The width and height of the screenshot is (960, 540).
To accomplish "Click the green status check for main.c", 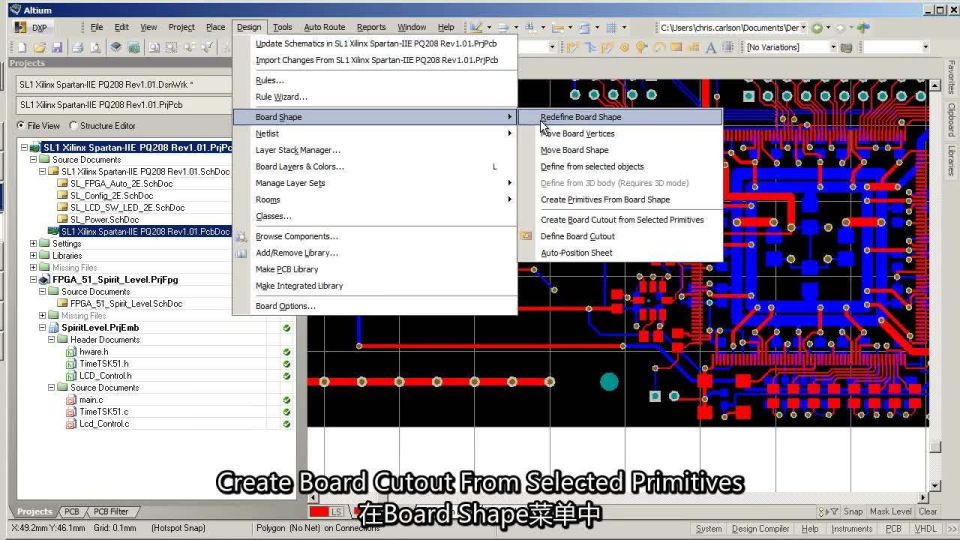I will pyautogui.click(x=287, y=400).
